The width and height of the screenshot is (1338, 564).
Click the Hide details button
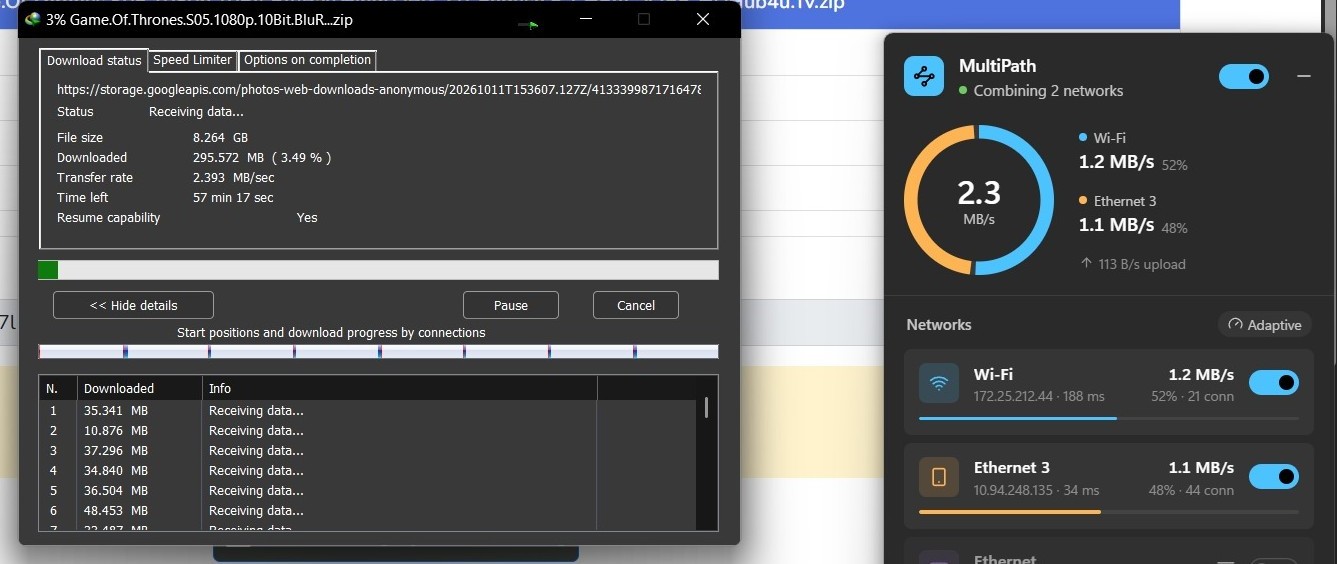point(133,305)
